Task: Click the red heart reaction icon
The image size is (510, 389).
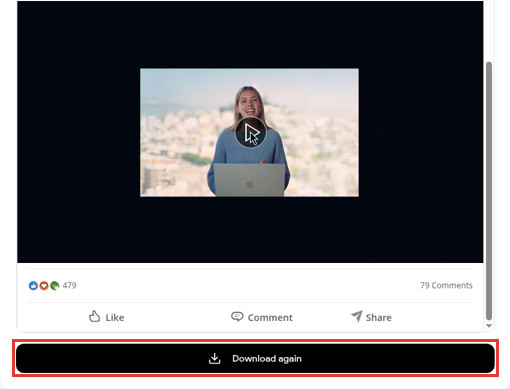Action: [44, 286]
